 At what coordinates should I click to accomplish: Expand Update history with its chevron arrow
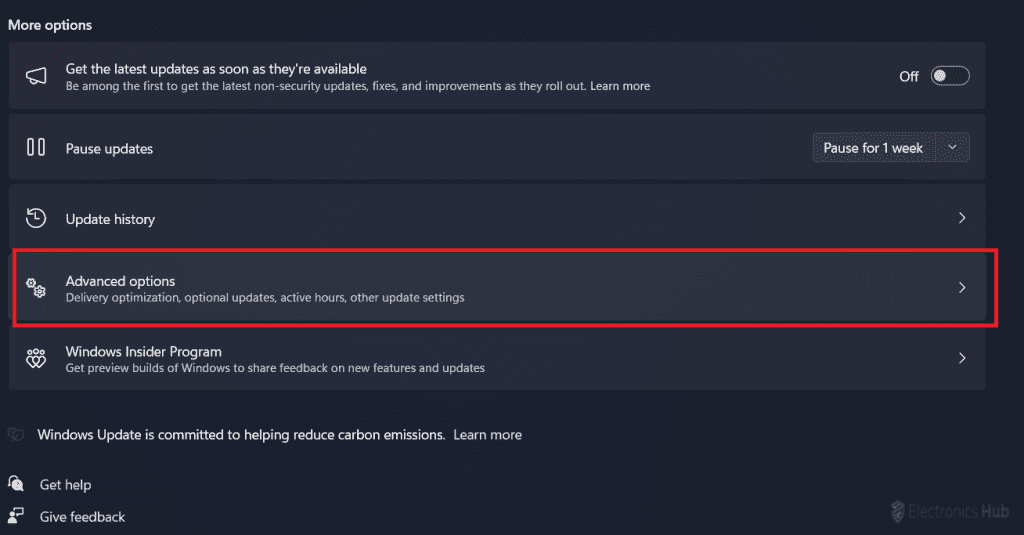click(962, 218)
